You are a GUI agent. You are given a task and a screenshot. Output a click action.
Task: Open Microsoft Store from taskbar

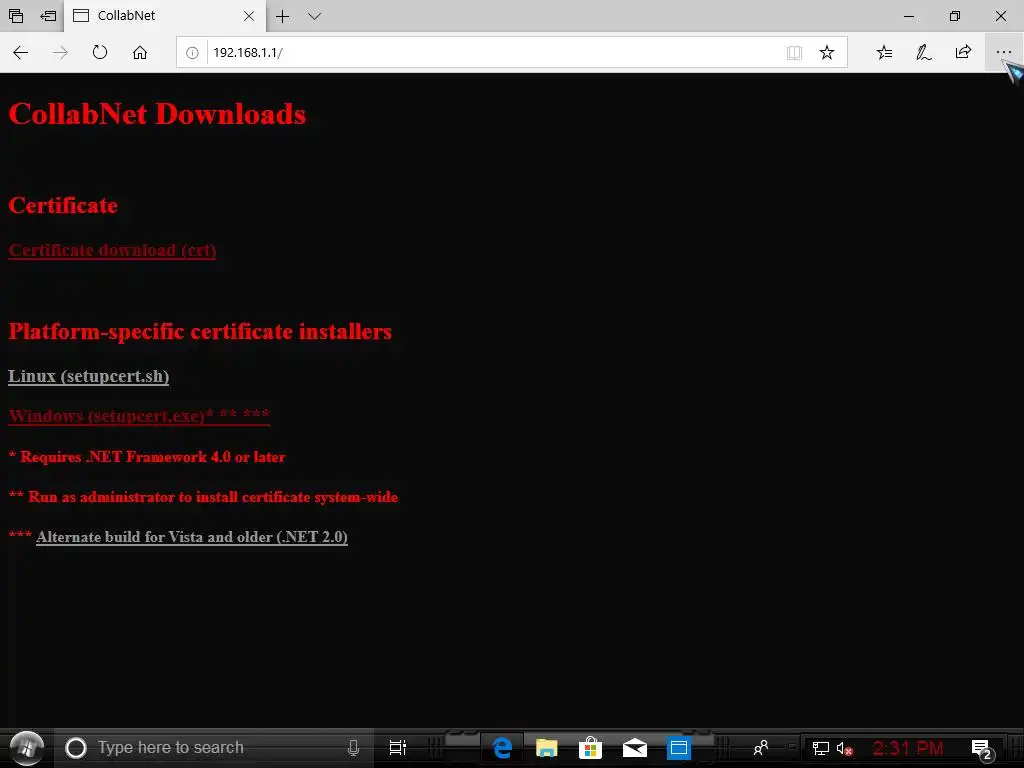pos(590,748)
